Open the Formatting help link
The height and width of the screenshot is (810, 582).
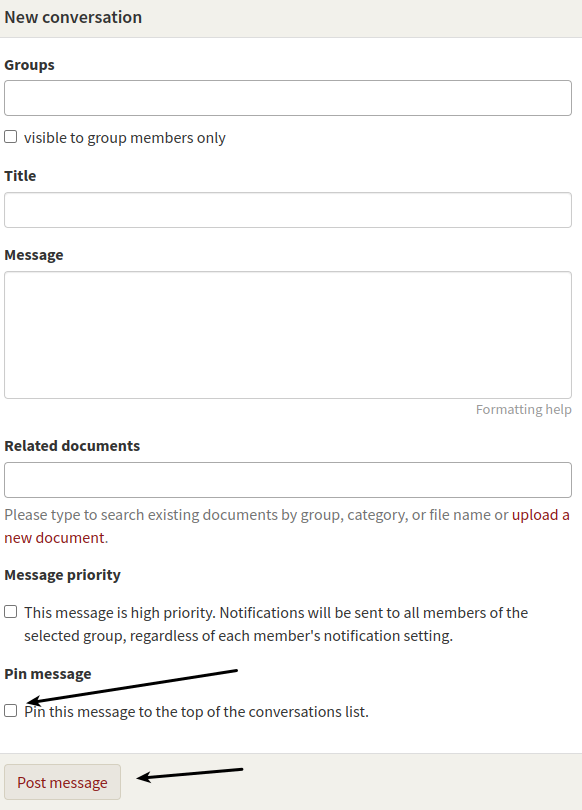523,409
